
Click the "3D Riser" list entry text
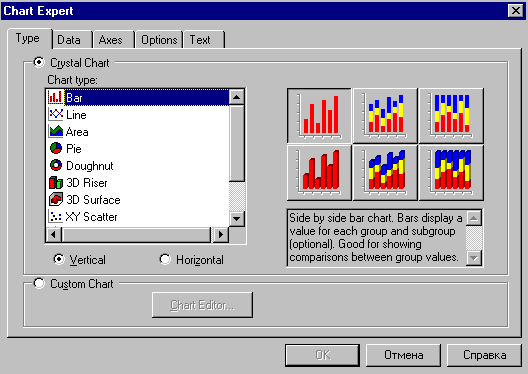point(87,182)
